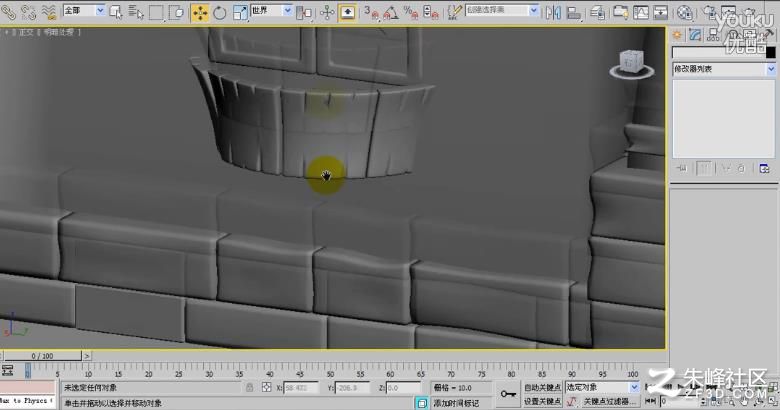This screenshot has height=410, width=780.
Task: Click the ViewCube in viewport
Action: [x=632, y=64]
